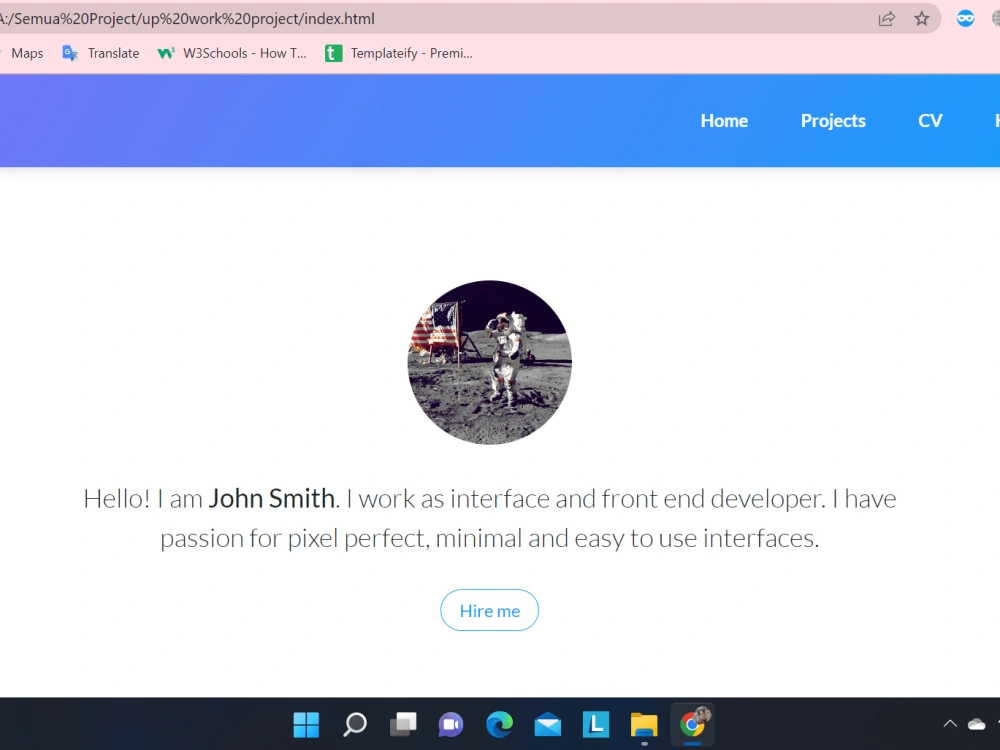Click the address bar URL text
1000x750 pixels.
(x=187, y=19)
